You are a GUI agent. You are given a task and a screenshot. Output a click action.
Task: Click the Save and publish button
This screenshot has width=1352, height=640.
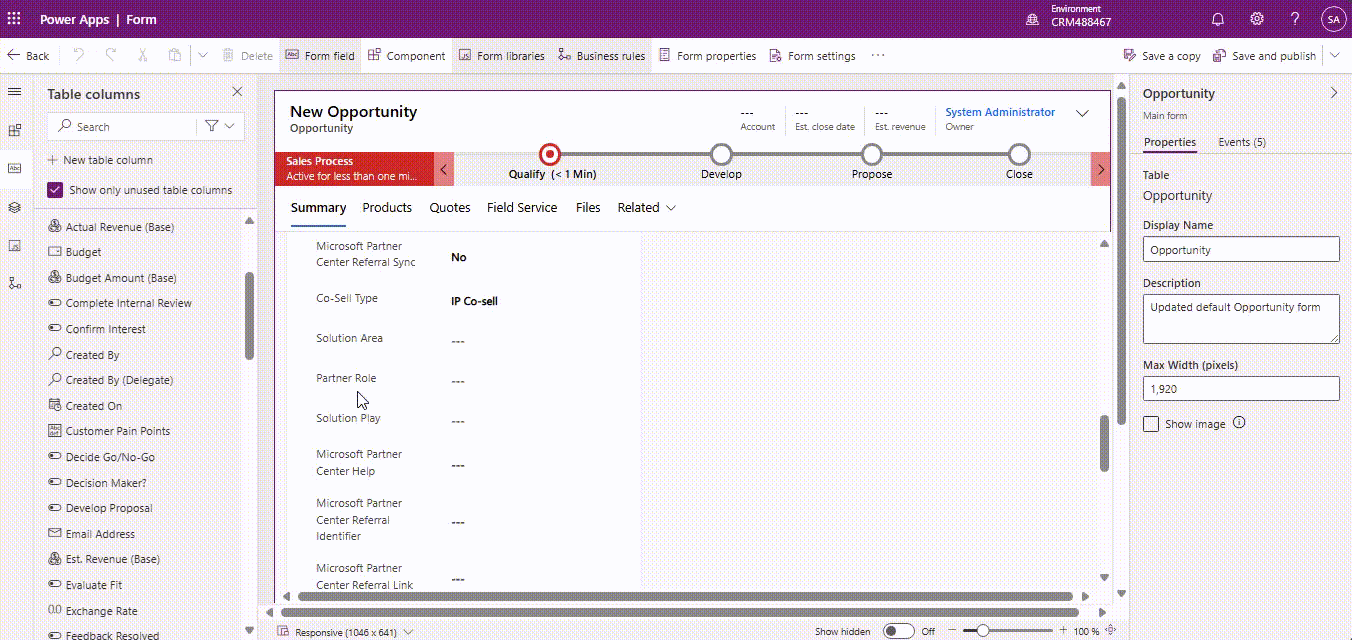1265,56
